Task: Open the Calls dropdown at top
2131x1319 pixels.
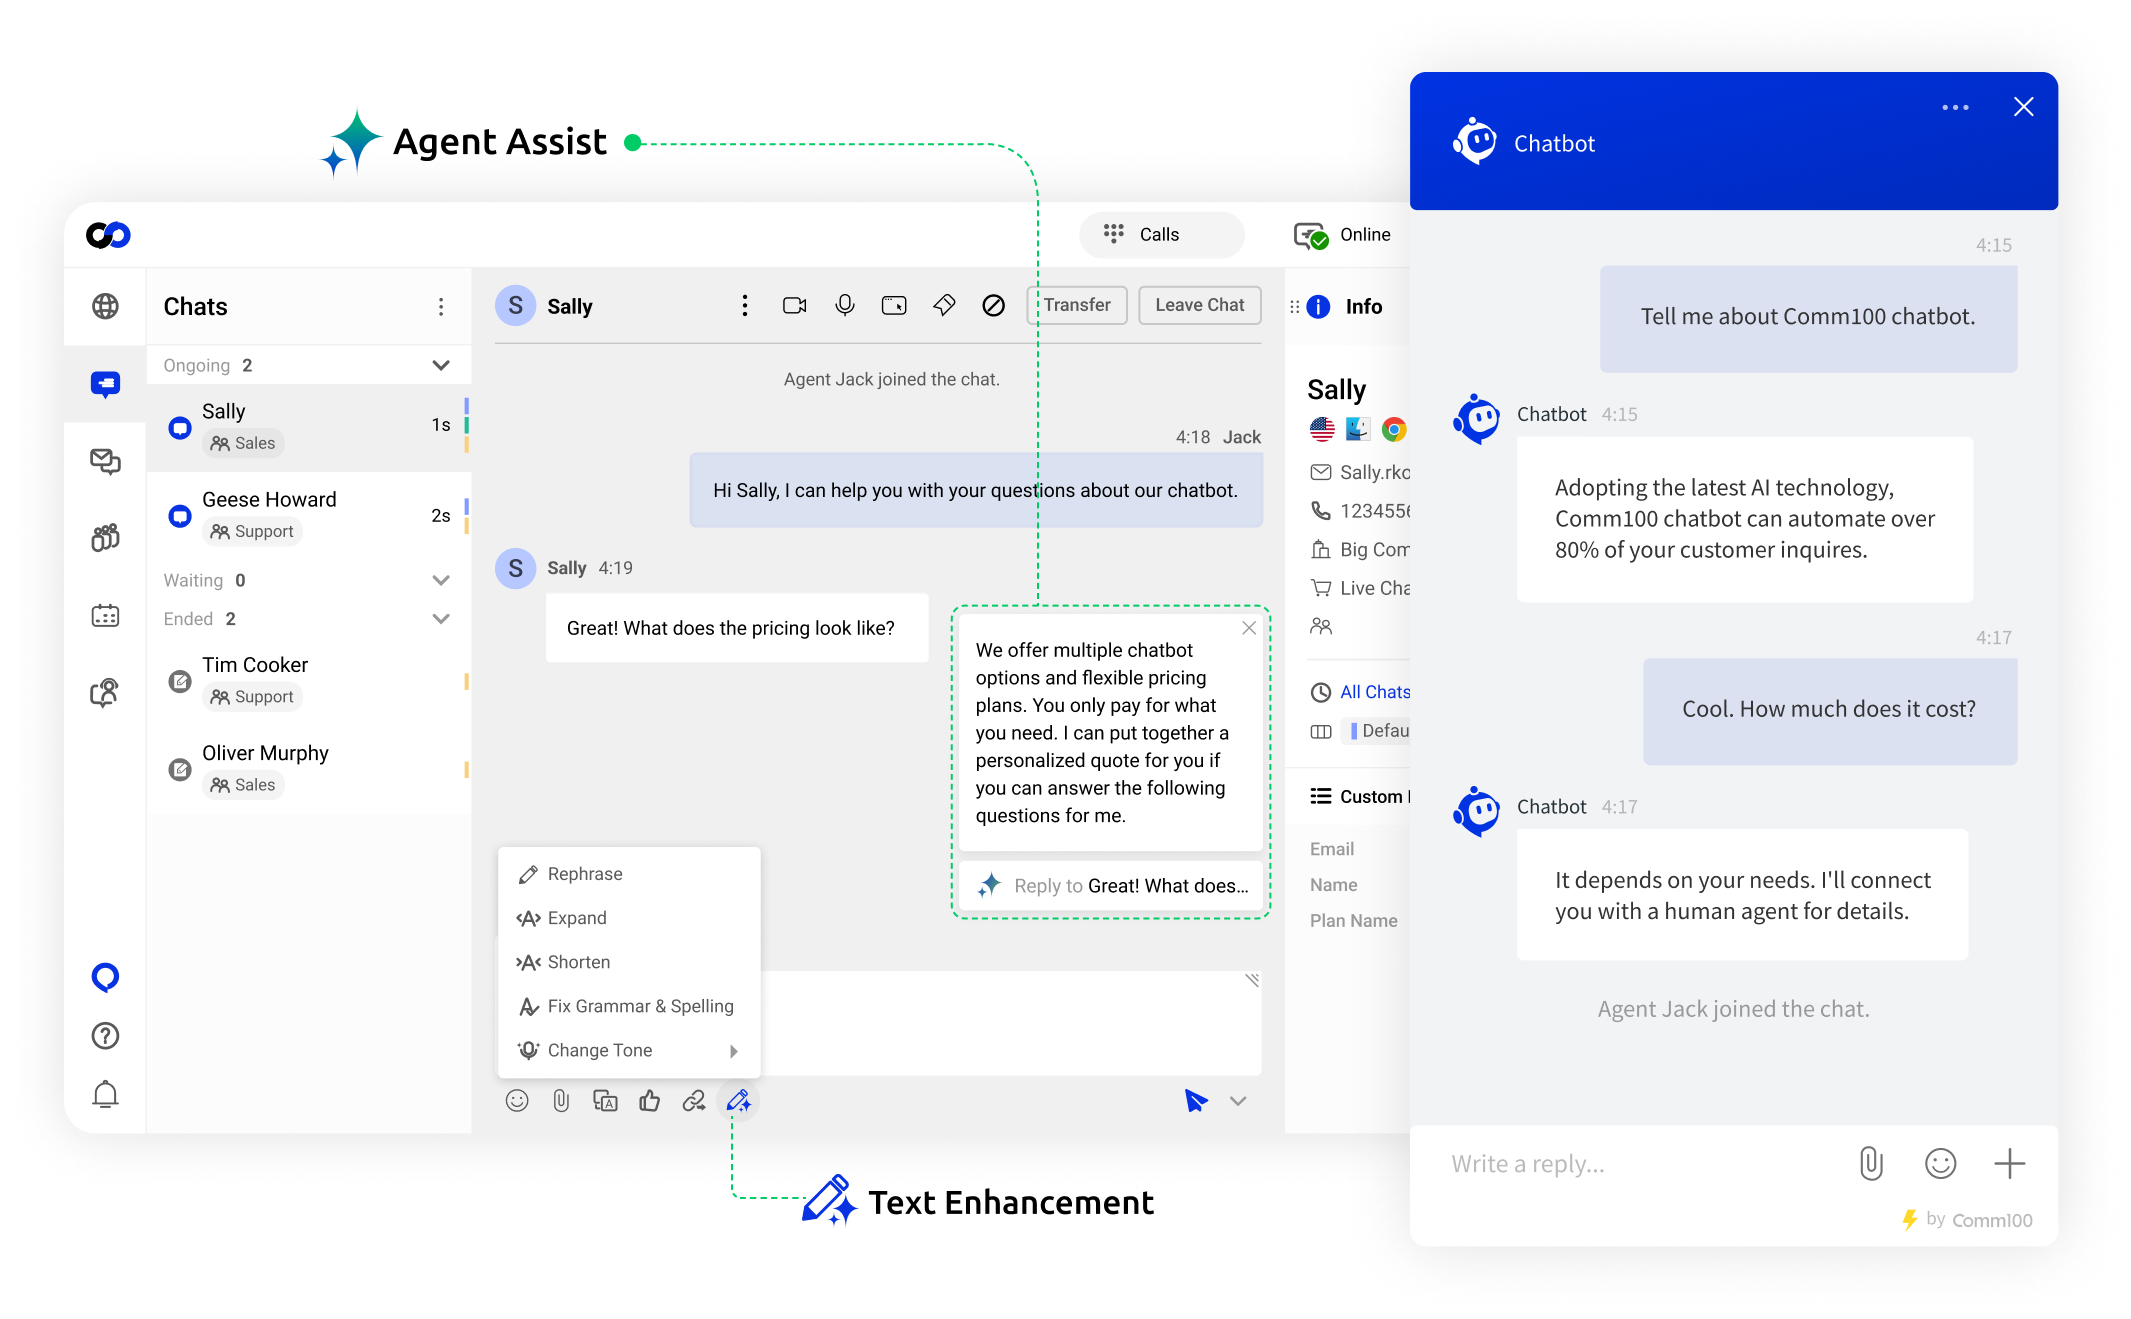Action: pyautogui.click(x=1162, y=235)
